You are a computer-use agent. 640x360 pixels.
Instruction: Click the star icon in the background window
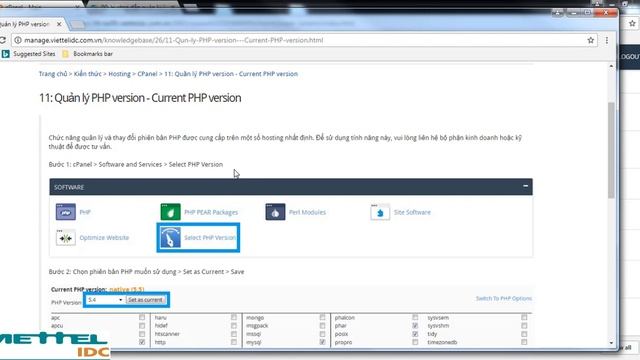click(x=632, y=24)
